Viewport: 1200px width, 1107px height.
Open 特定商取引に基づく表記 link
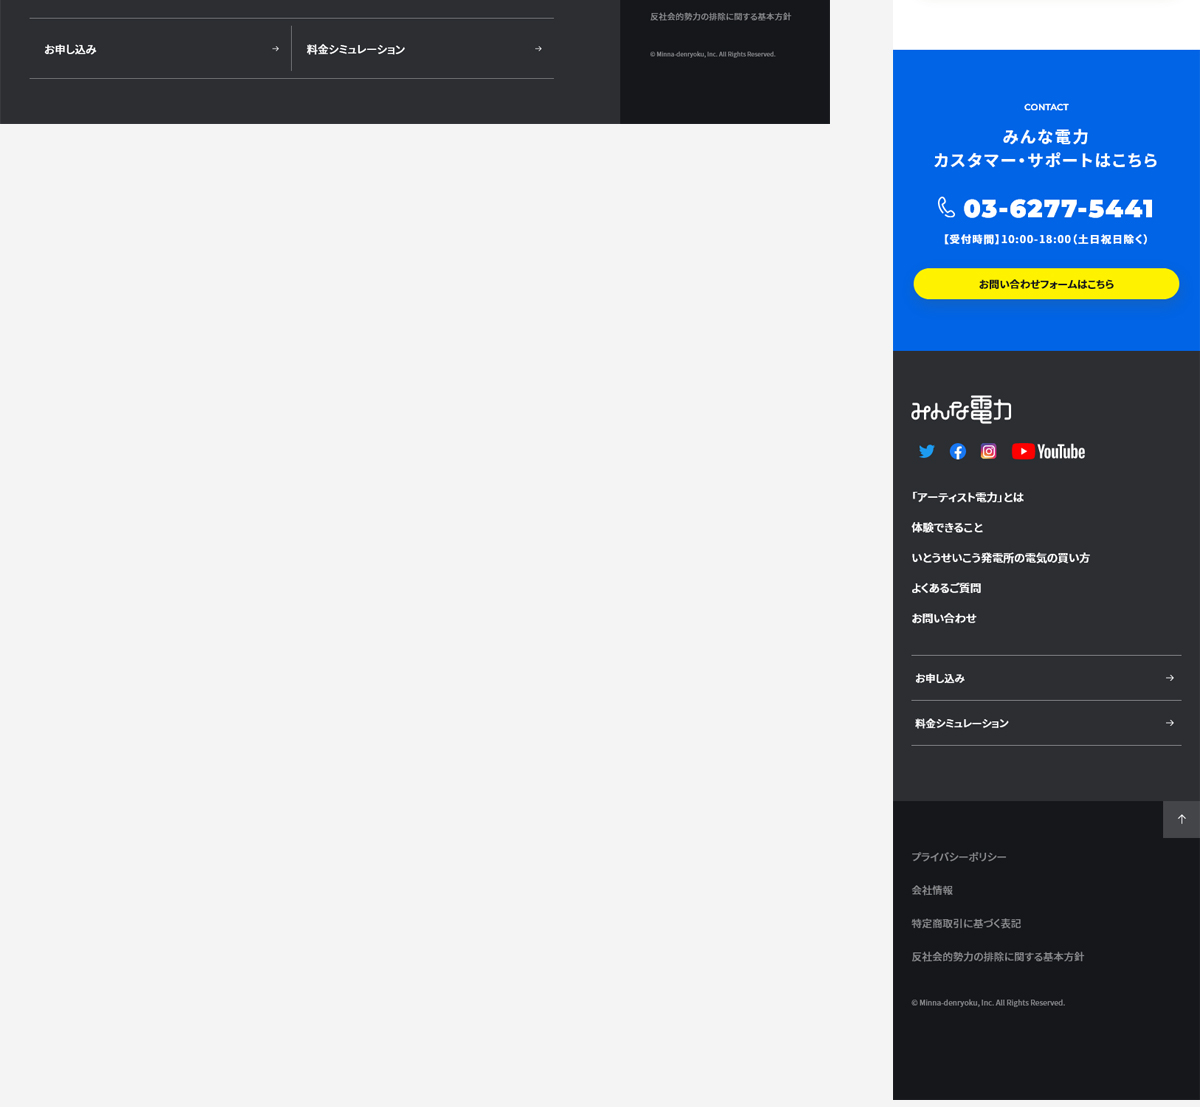click(x=966, y=923)
